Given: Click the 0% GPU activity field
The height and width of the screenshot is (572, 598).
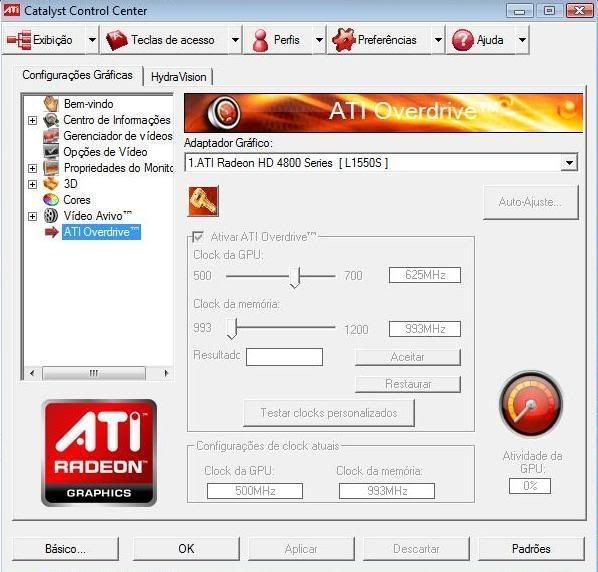Looking at the screenshot, I should [x=530, y=486].
